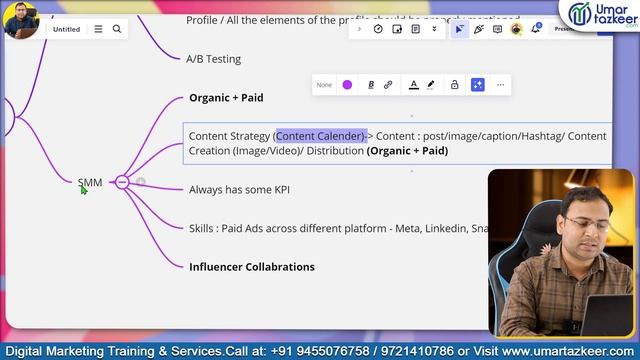Trigger the reactions party popper icon

(x=478, y=29)
